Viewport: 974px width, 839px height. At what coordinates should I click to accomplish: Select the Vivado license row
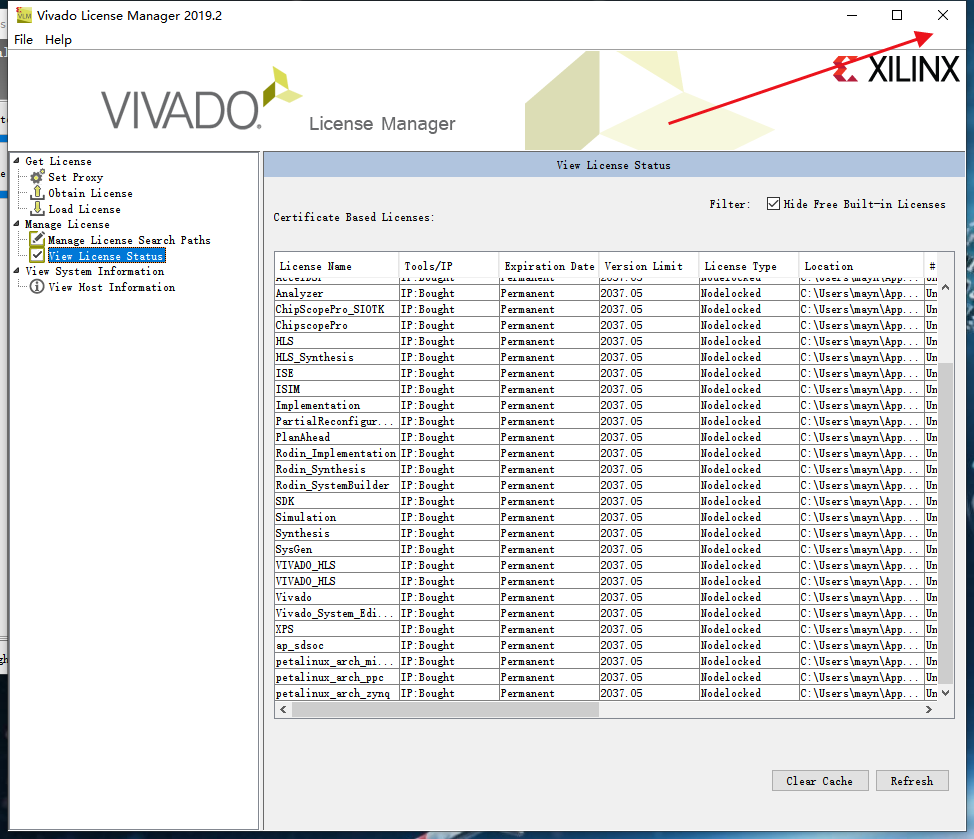point(606,597)
